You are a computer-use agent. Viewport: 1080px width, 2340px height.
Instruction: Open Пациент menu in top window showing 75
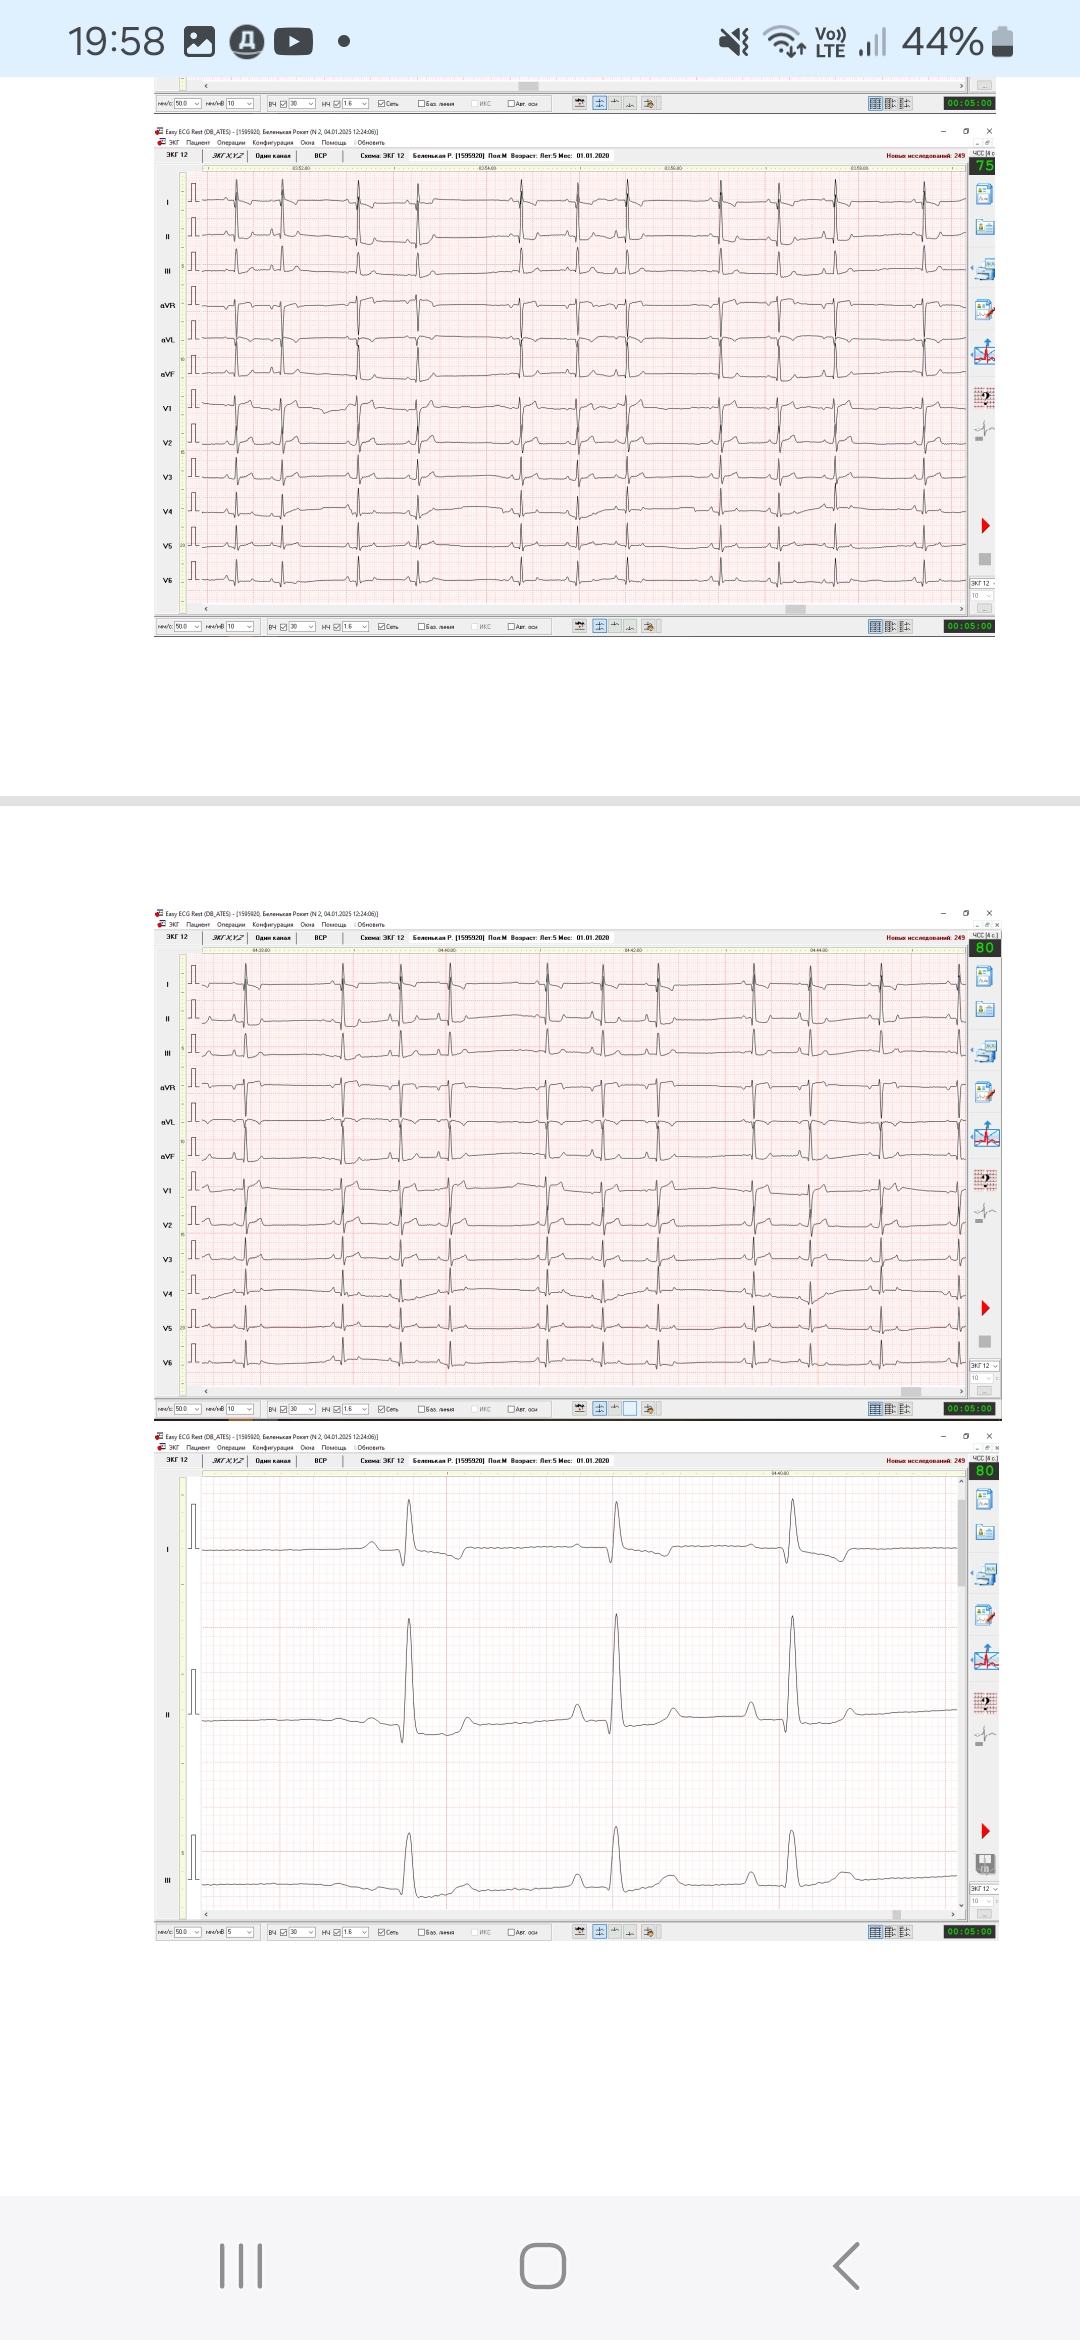click(x=198, y=142)
